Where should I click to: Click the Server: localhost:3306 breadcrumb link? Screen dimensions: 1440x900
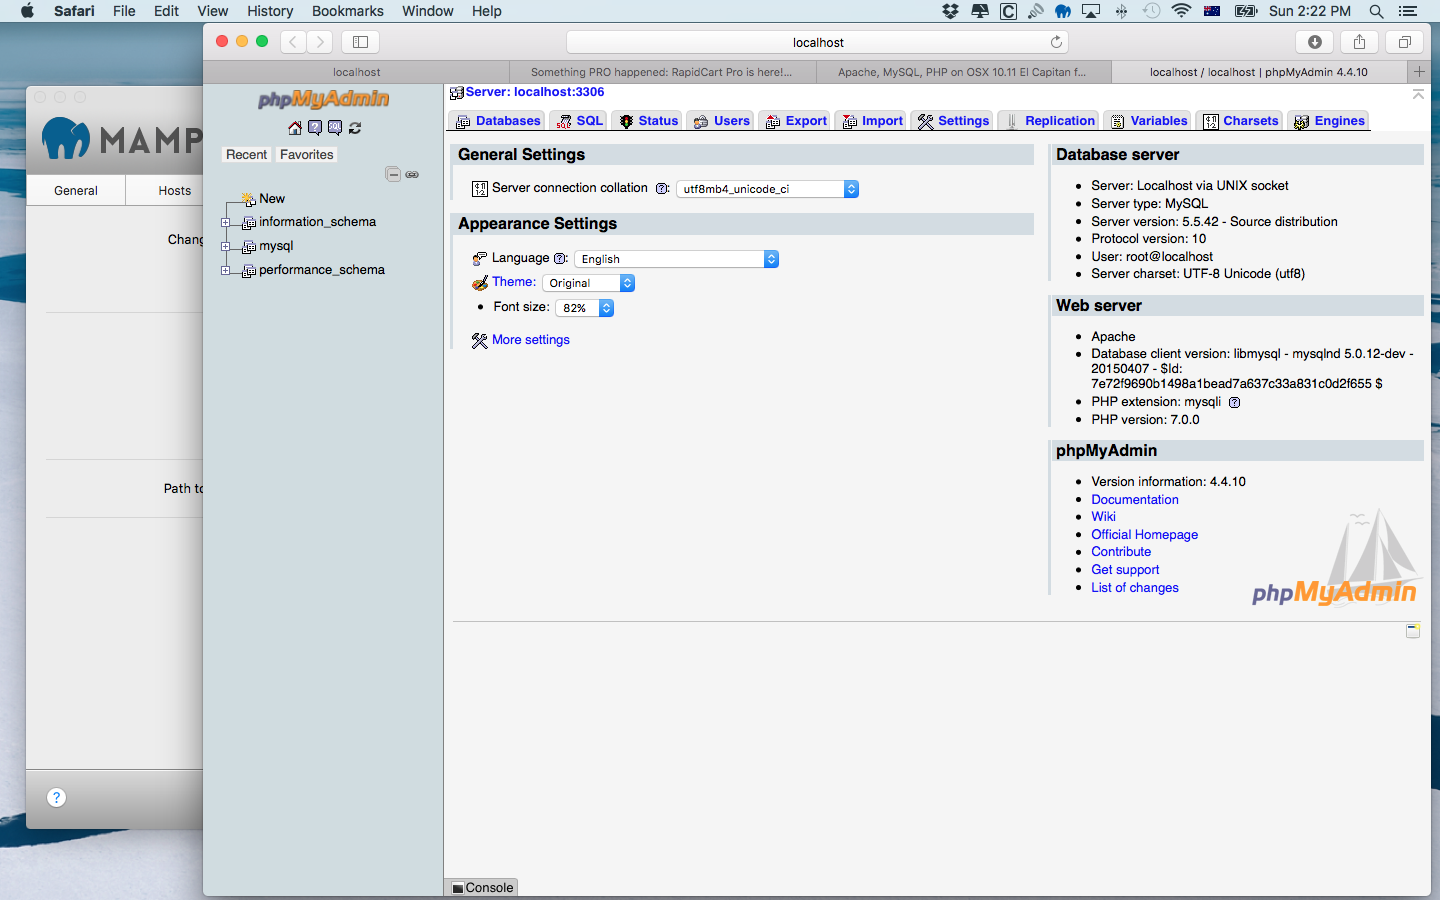(x=535, y=92)
